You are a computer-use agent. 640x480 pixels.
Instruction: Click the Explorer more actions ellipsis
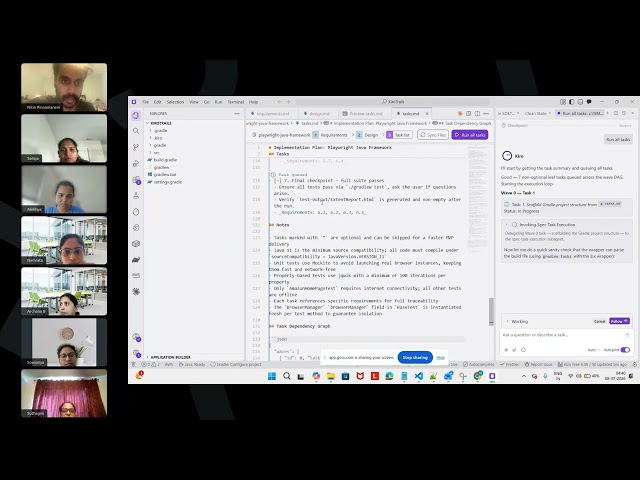coord(237,113)
